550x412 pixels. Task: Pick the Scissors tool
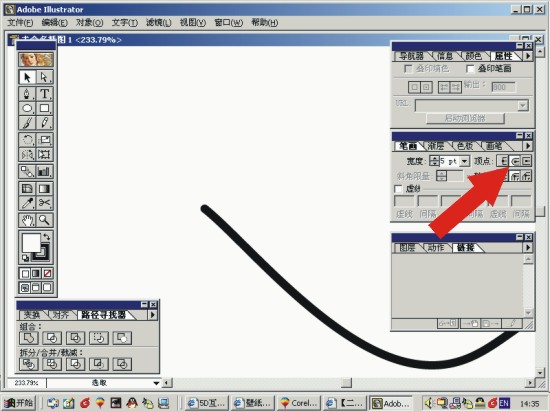(45, 203)
